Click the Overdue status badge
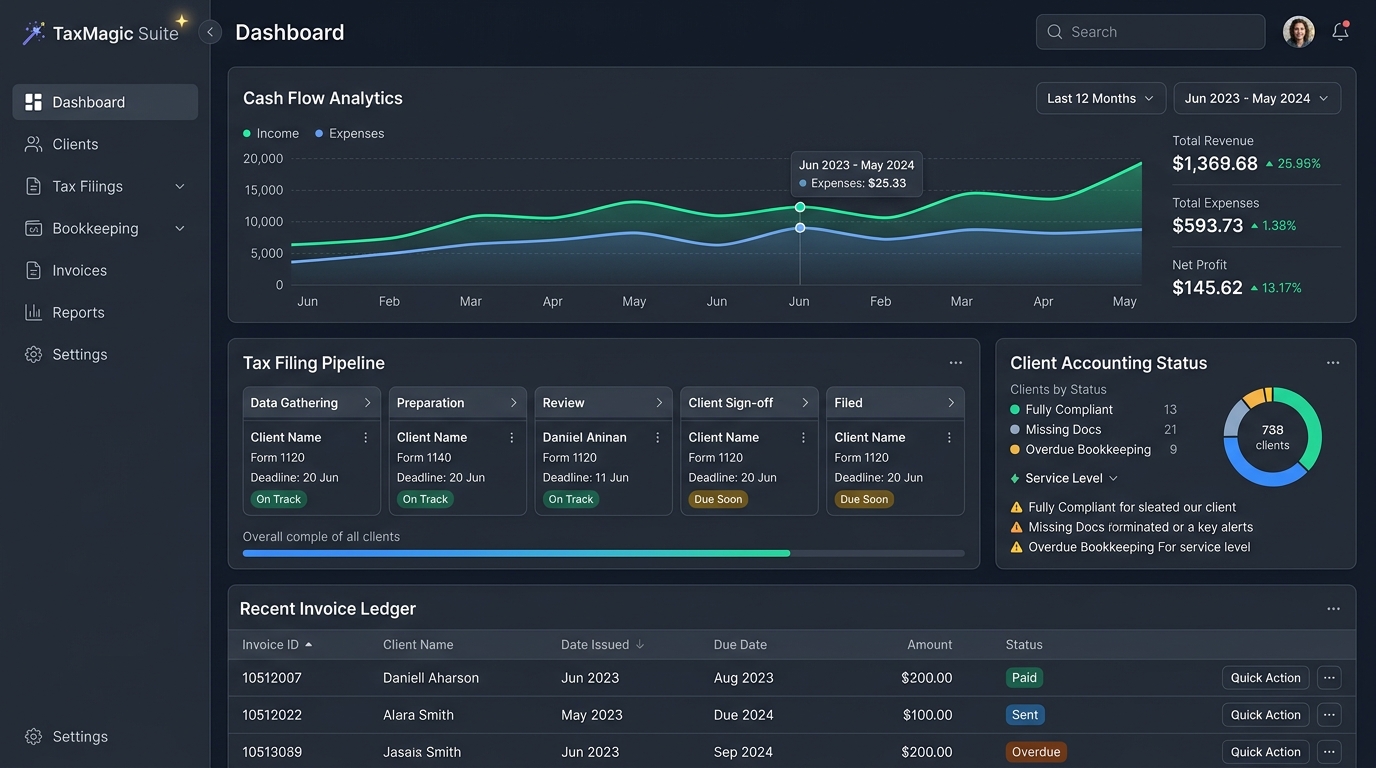The image size is (1376, 768). 1036,752
